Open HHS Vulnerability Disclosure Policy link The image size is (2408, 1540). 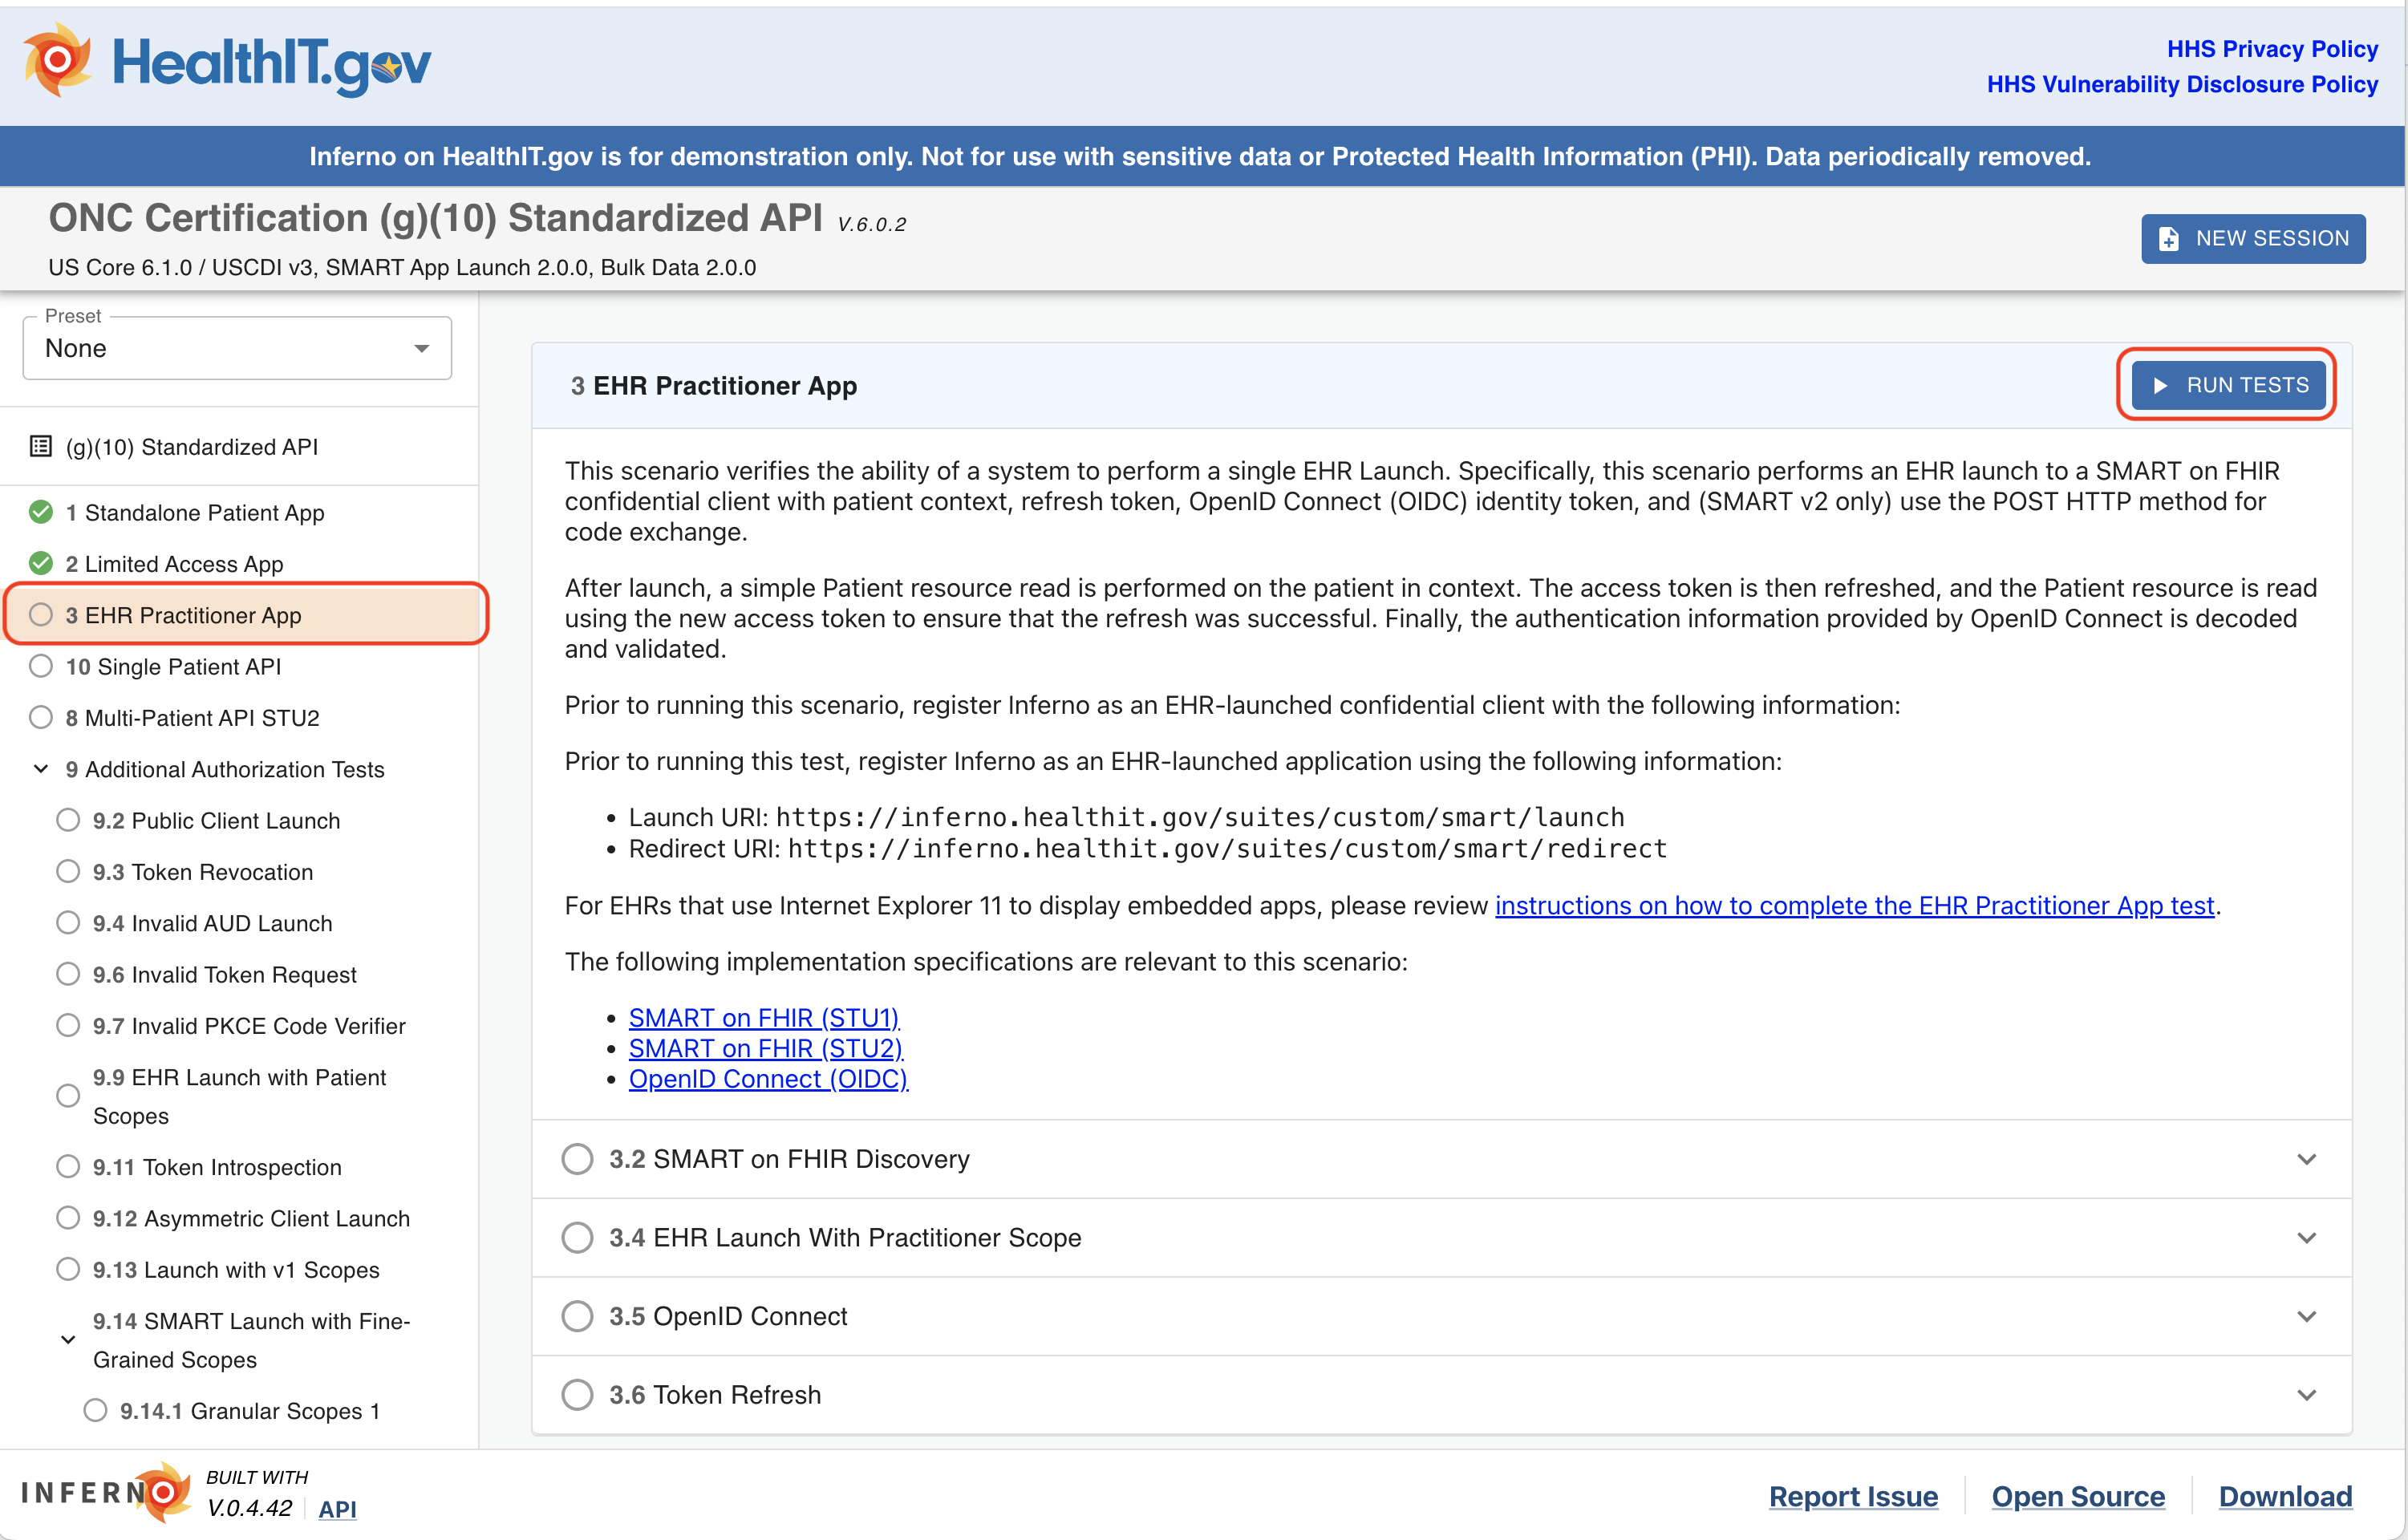pyautogui.click(x=2182, y=84)
